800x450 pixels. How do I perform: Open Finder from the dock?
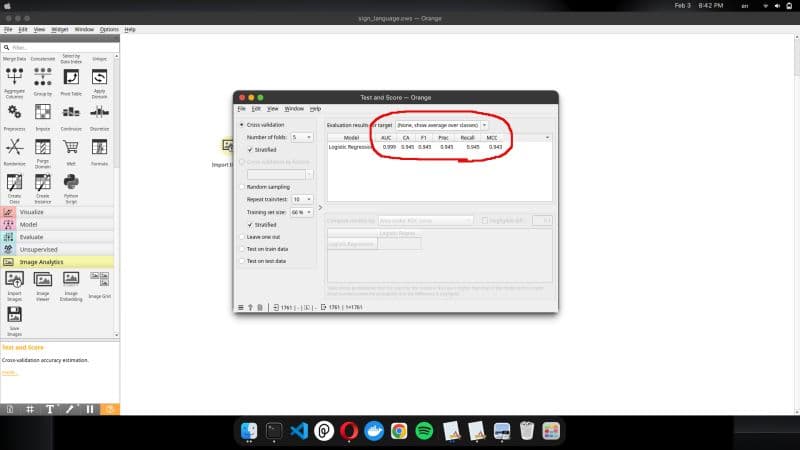point(249,431)
